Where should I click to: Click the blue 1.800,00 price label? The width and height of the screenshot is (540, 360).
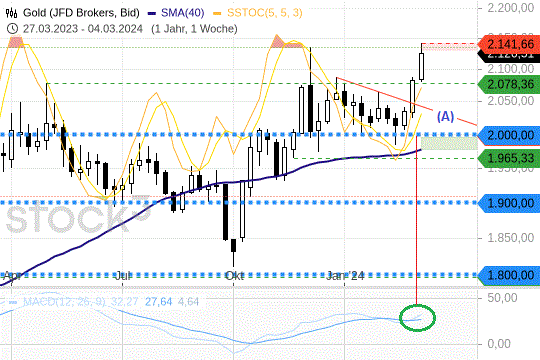[x=509, y=275]
